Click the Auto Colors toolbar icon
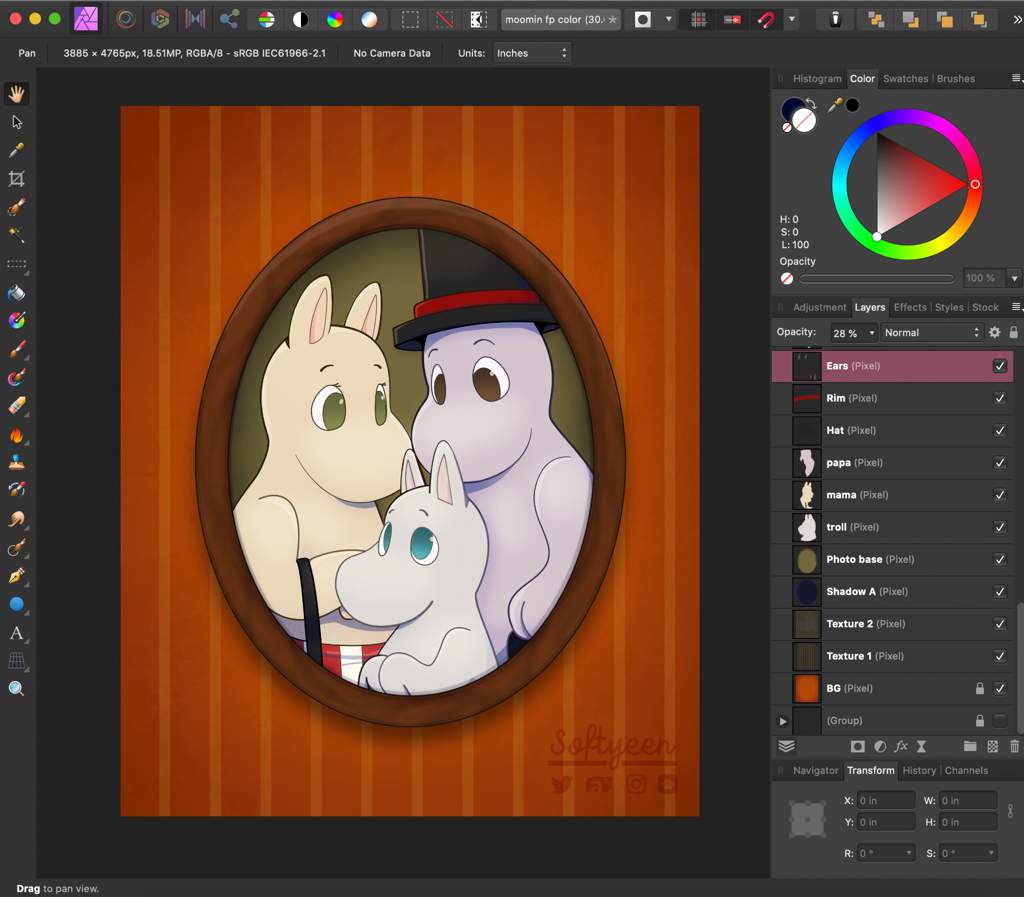 point(335,20)
